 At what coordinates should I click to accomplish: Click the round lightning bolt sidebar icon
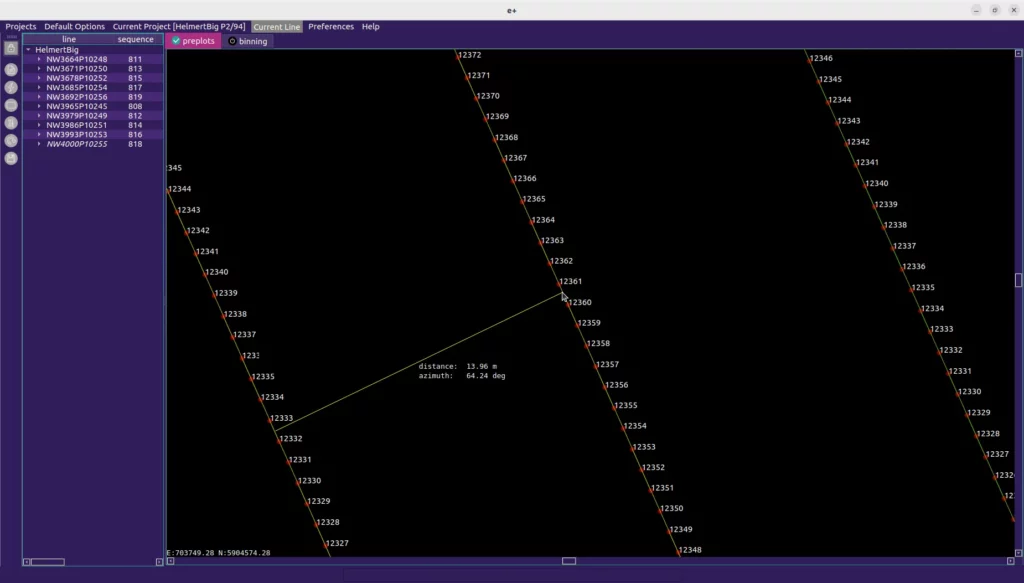click(11, 87)
